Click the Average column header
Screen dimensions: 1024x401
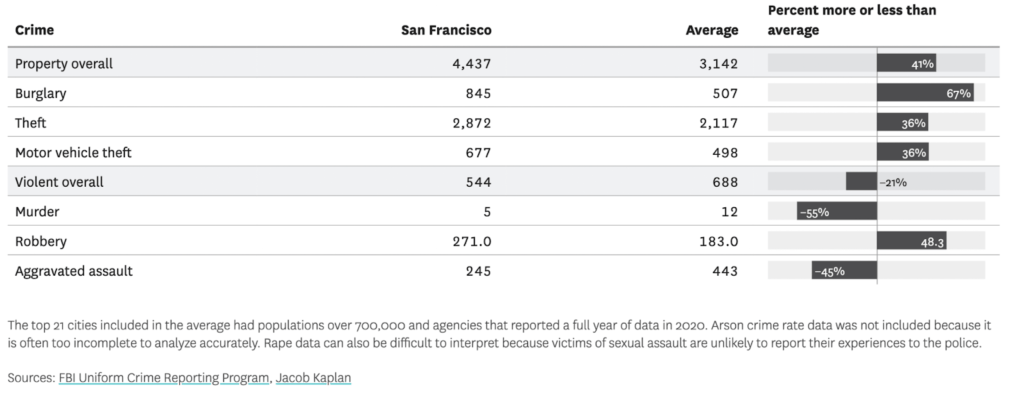(x=711, y=30)
